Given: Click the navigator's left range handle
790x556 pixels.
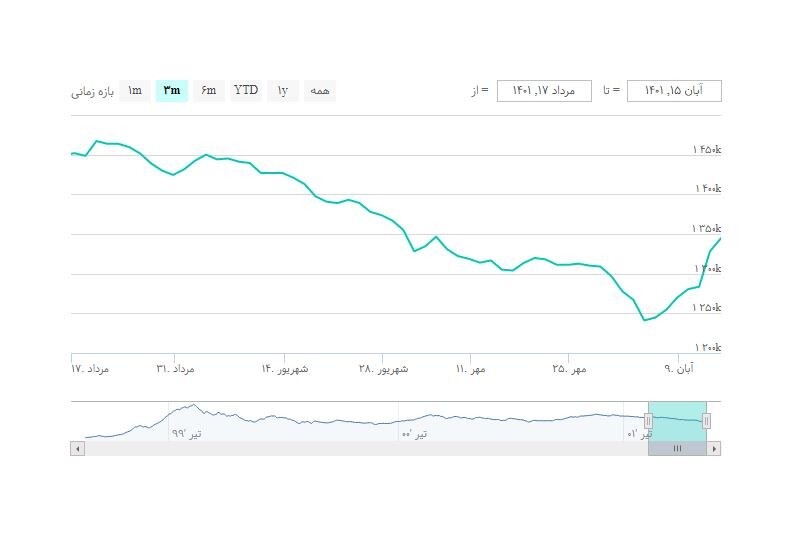Looking at the screenshot, I should [649, 421].
